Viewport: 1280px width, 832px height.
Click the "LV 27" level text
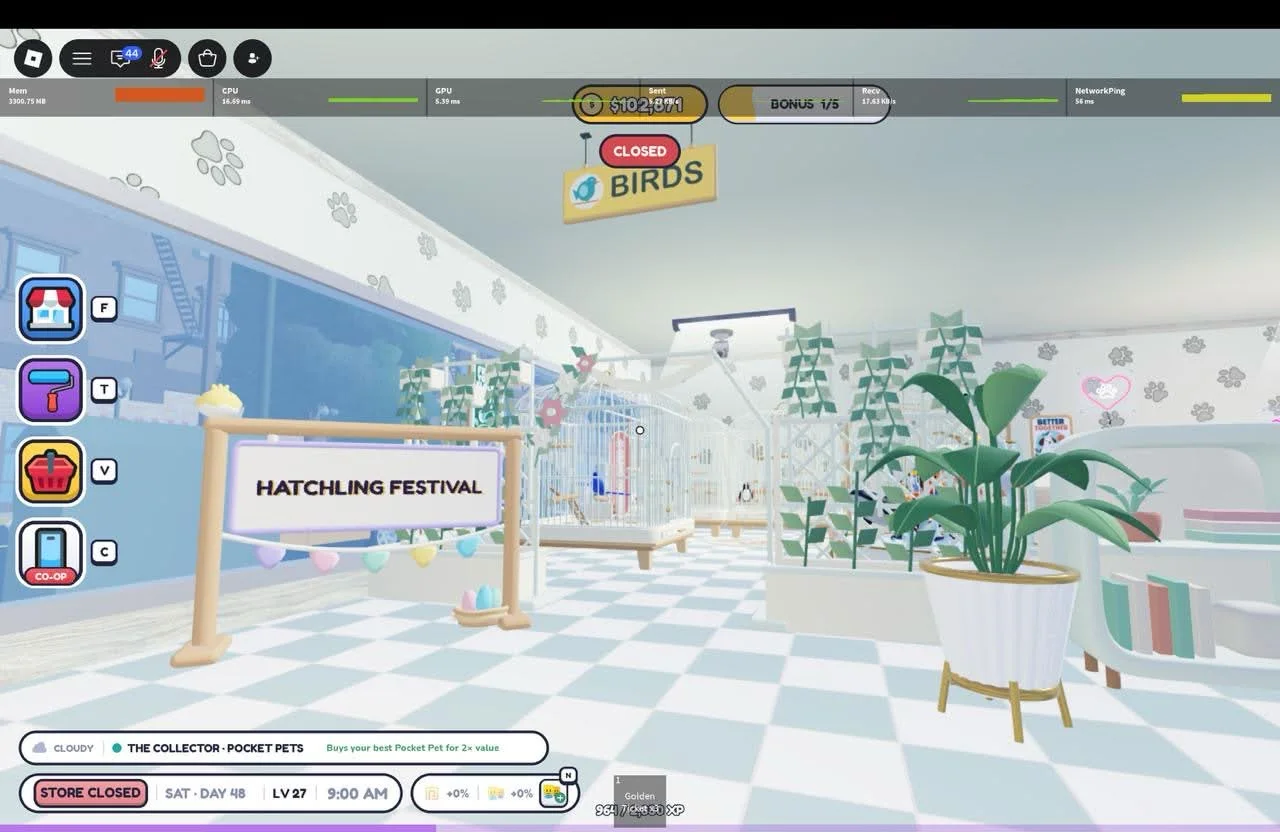(289, 793)
